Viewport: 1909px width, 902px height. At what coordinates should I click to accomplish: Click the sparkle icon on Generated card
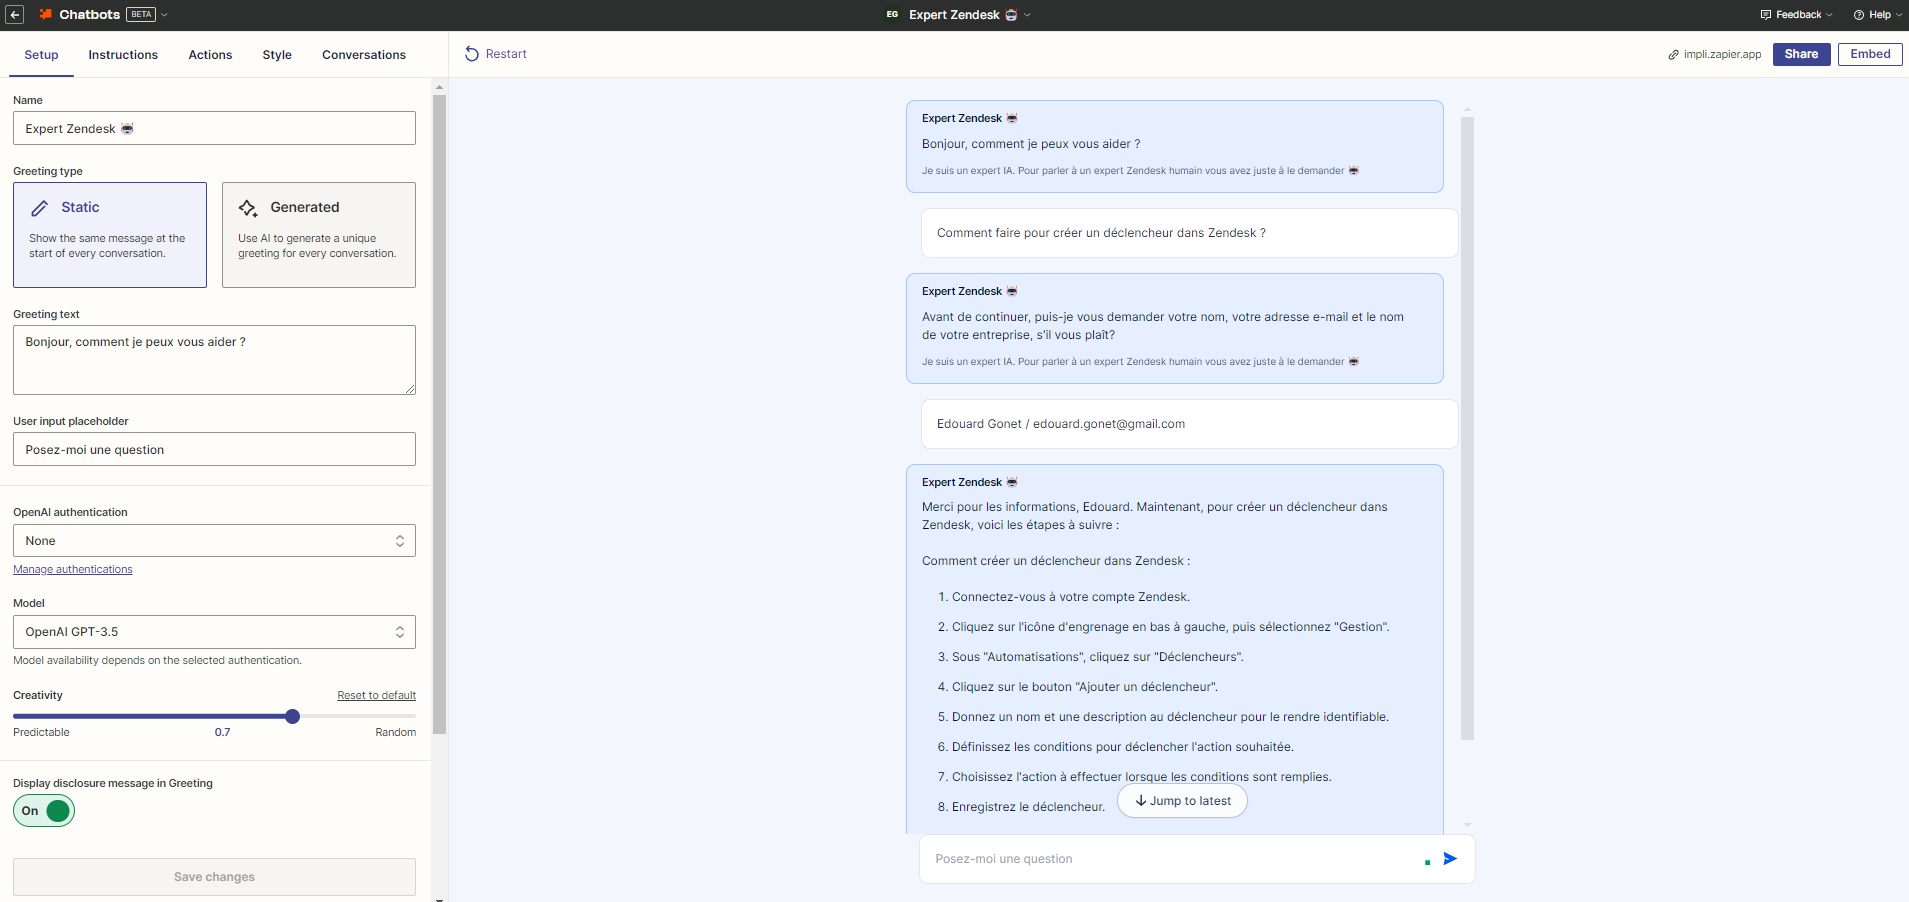click(248, 208)
